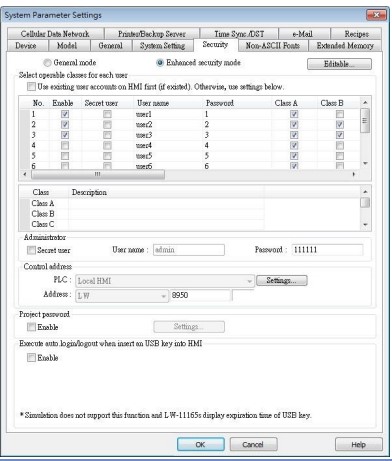This screenshot has width=392, height=461.
Task: Toggle Class B for user2
Action: [340, 125]
